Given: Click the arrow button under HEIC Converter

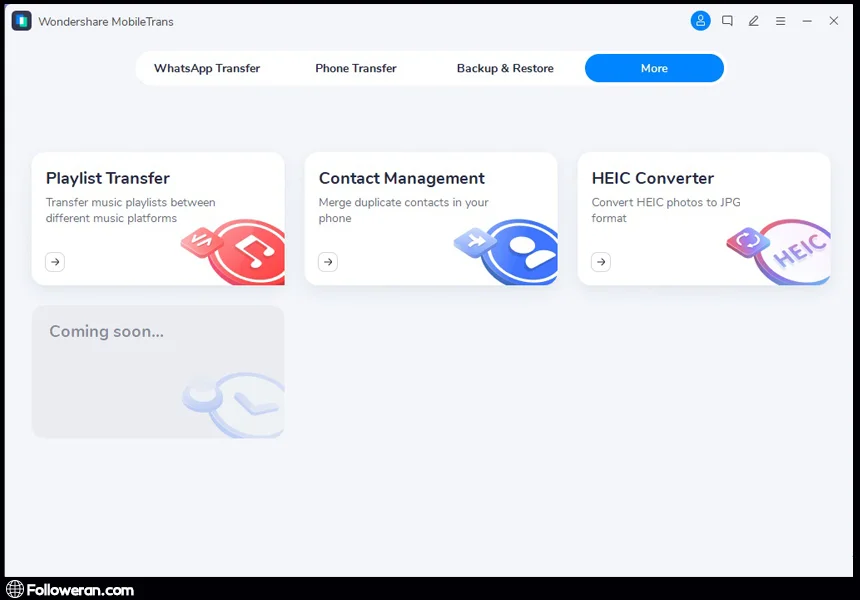Looking at the screenshot, I should point(601,262).
